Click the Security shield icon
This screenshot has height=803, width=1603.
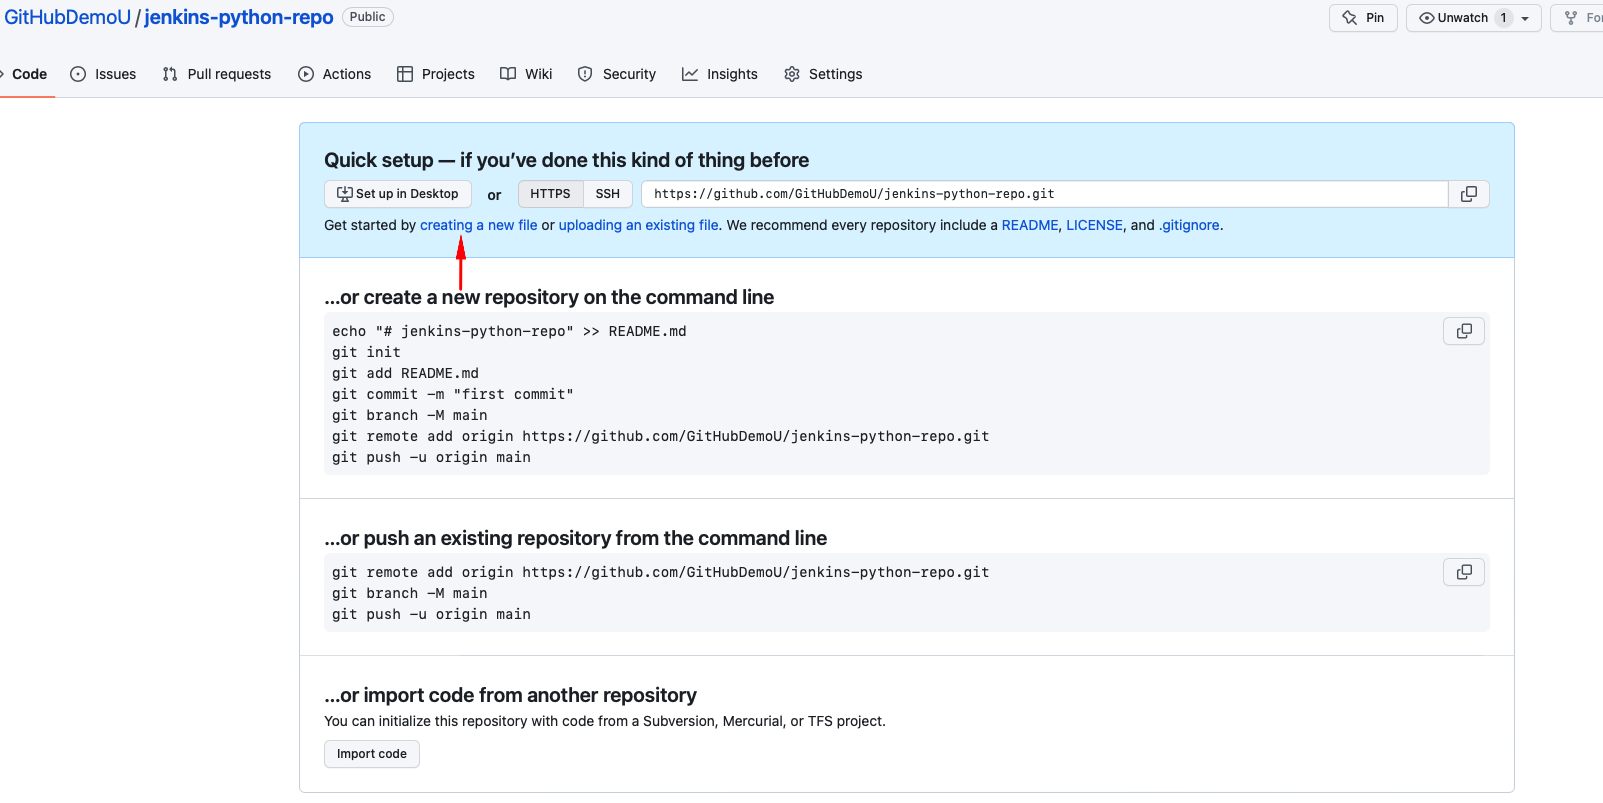(x=585, y=74)
